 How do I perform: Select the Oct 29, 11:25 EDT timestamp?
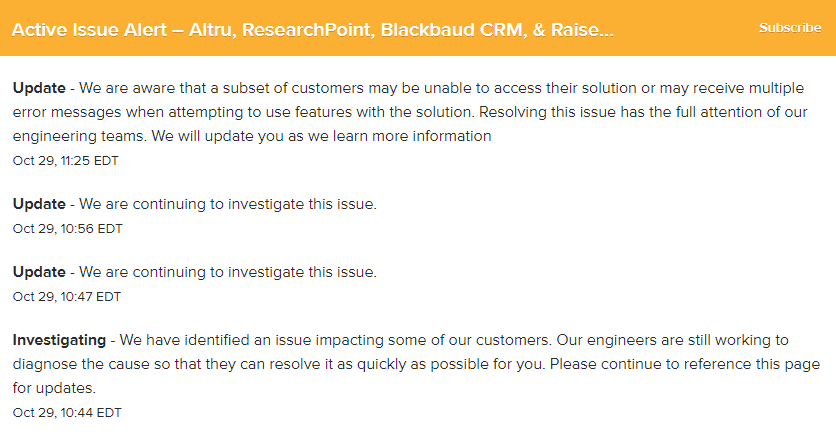point(66,161)
